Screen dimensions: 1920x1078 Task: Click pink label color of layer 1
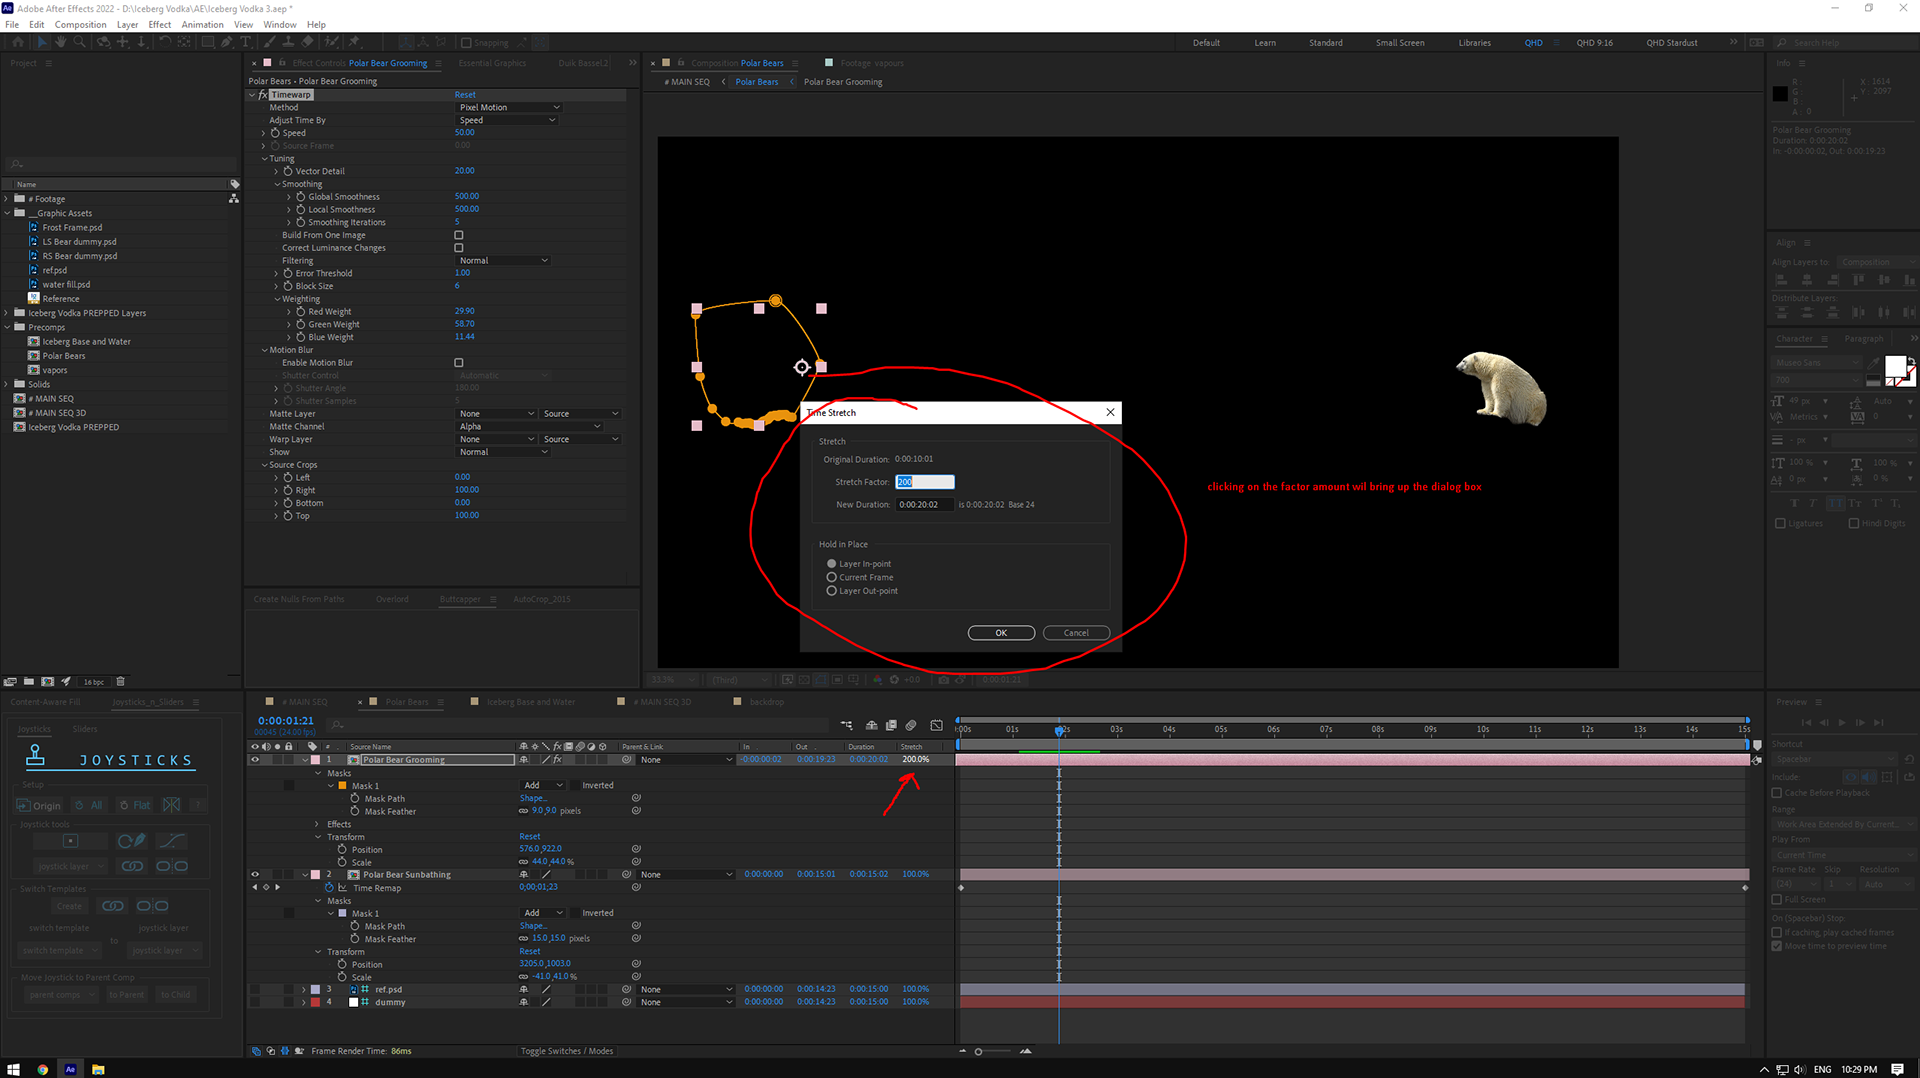pos(315,760)
